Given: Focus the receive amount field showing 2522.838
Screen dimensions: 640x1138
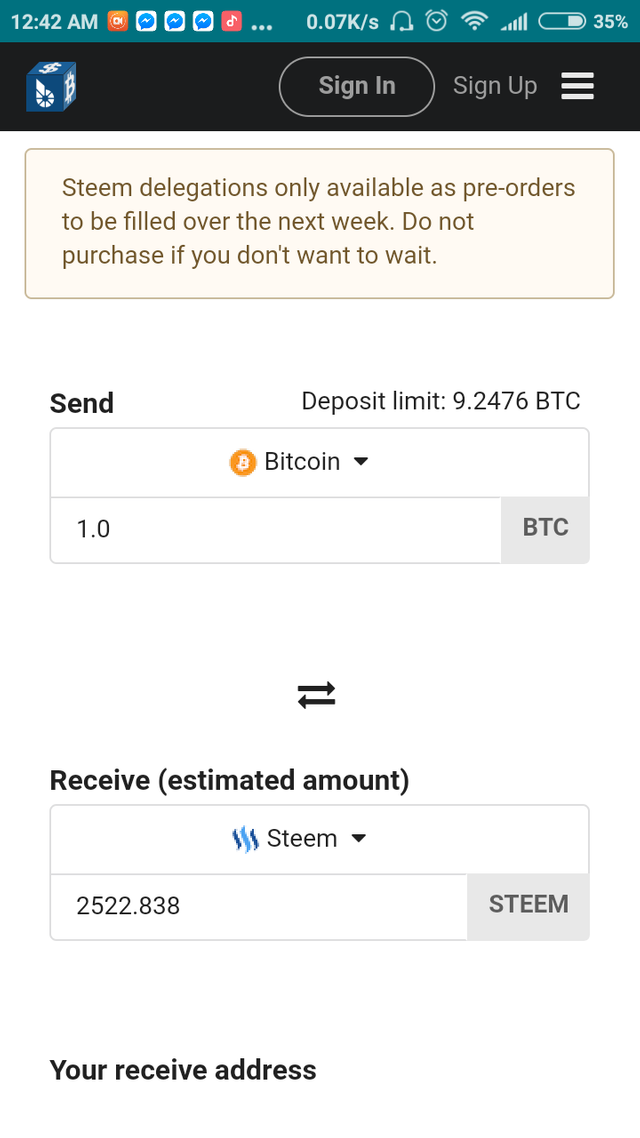Looking at the screenshot, I should (x=258, y=906).
